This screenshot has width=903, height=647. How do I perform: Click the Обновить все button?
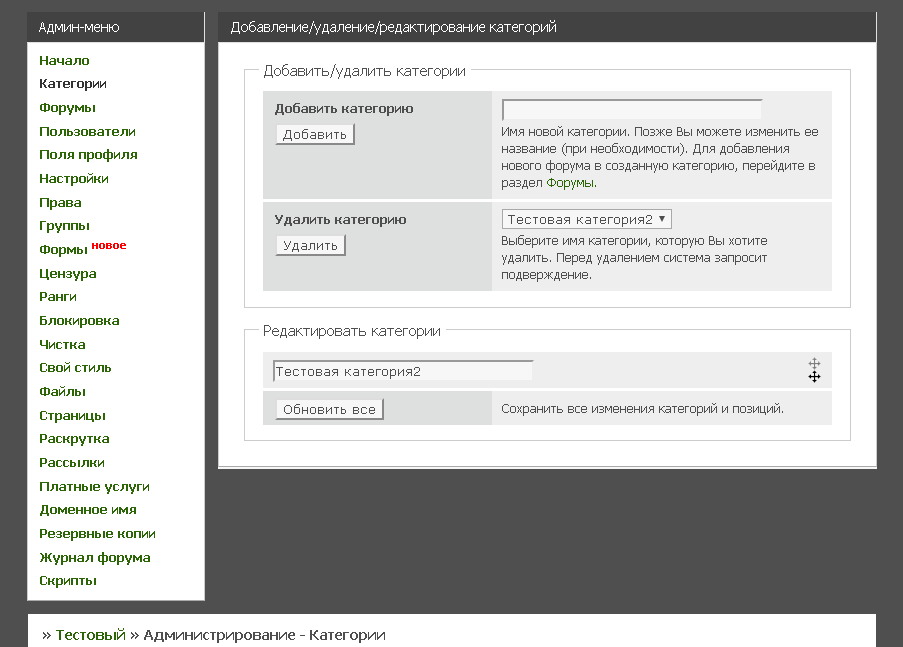pos(329,410)
